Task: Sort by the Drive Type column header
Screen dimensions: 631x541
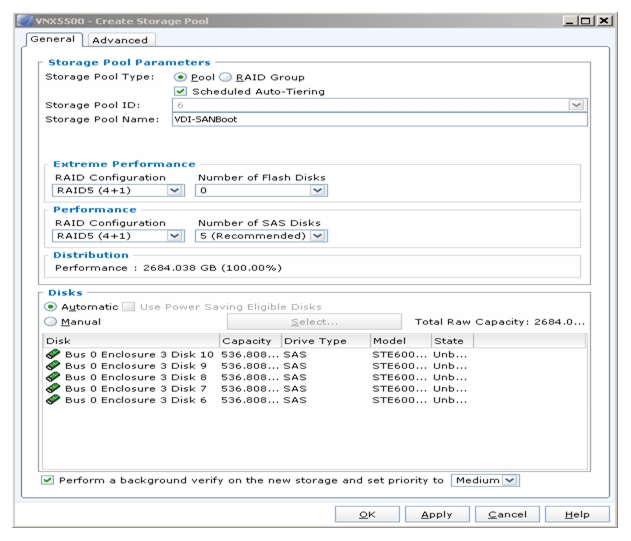Action: (x=326, y=341)
